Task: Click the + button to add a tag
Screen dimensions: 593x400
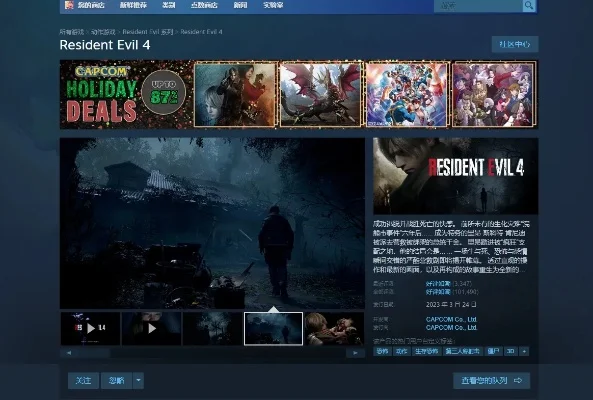Action: (x=524, y=351)
